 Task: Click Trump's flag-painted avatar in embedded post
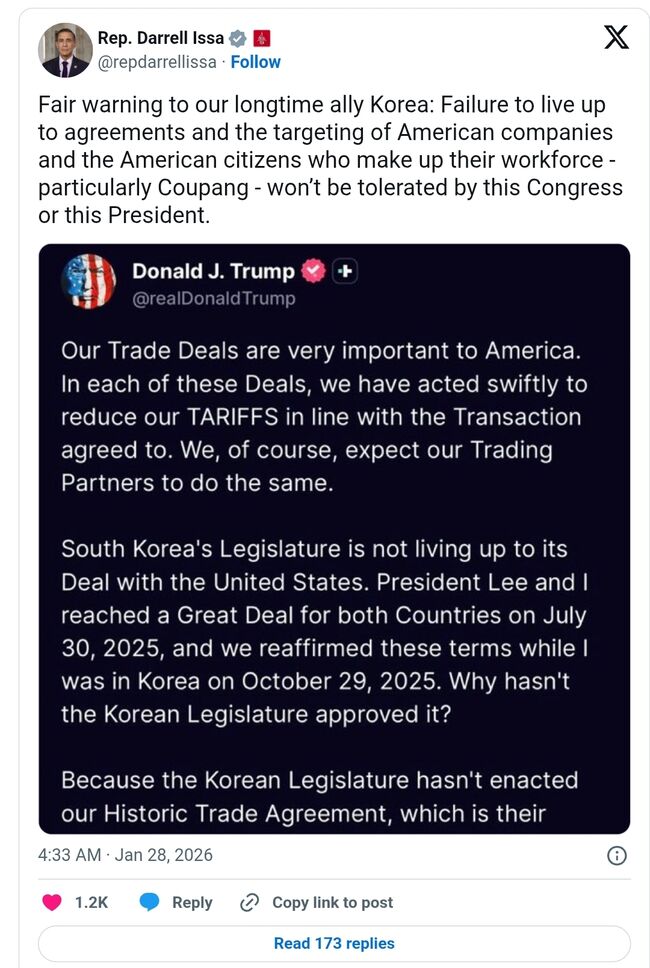click(88, 281)
